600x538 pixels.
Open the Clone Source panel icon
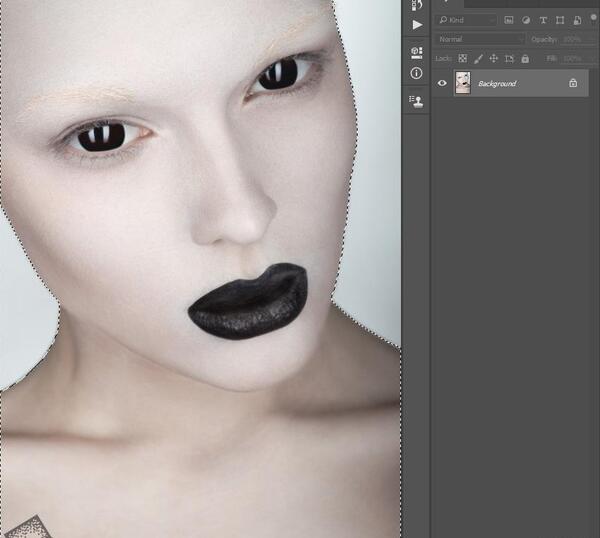click(416, 101)
